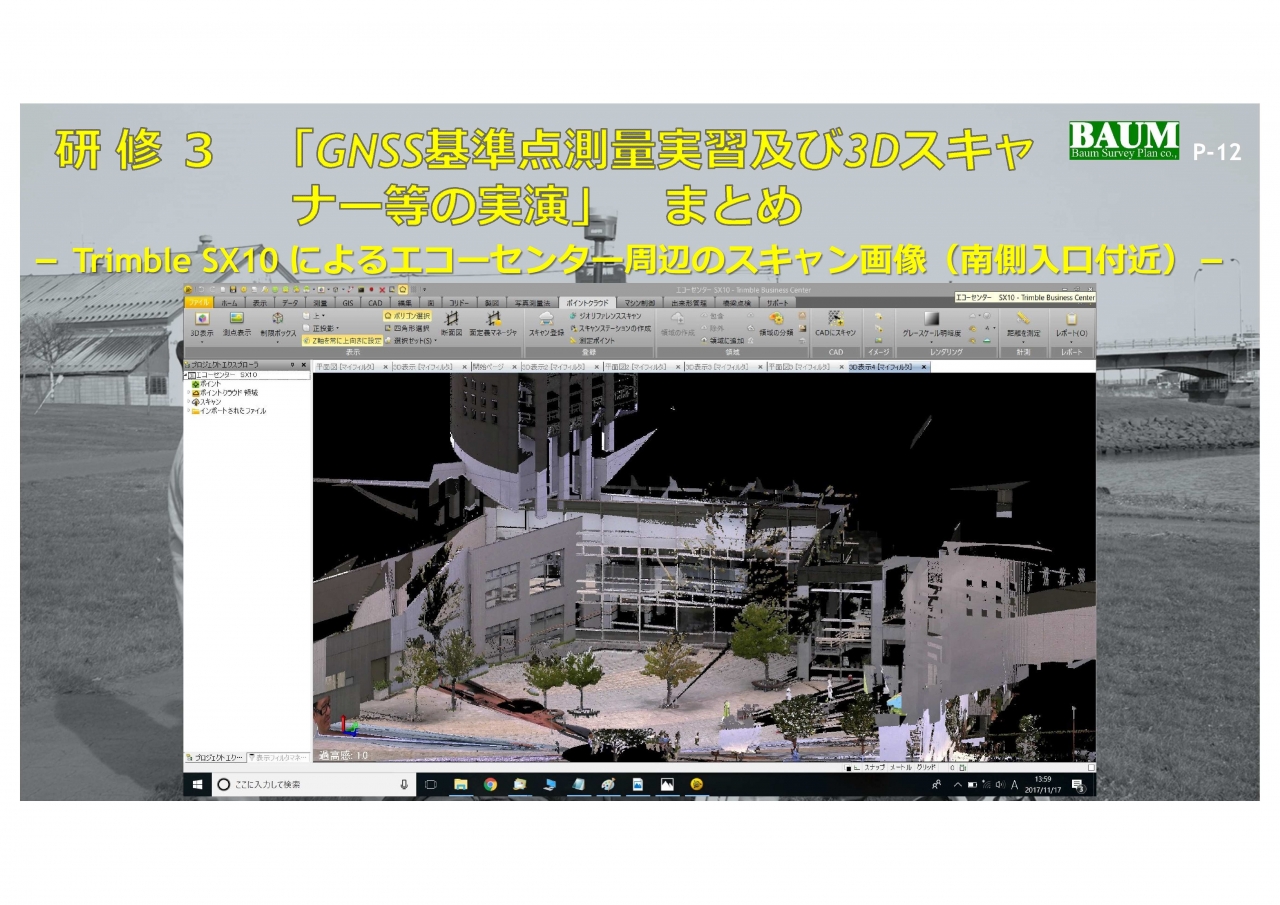This screenshot has height=905, width=1280.
Task: Click スキャンステーションの作成 create scan station
Action: [x=611, y=327]
